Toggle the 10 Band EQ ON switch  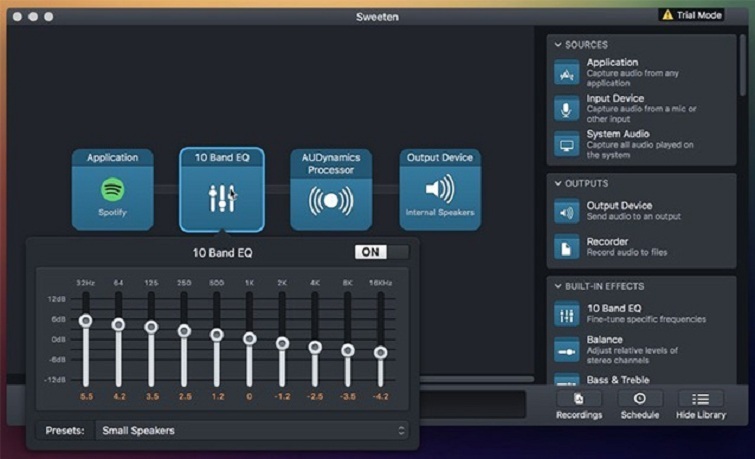(381, 252)
